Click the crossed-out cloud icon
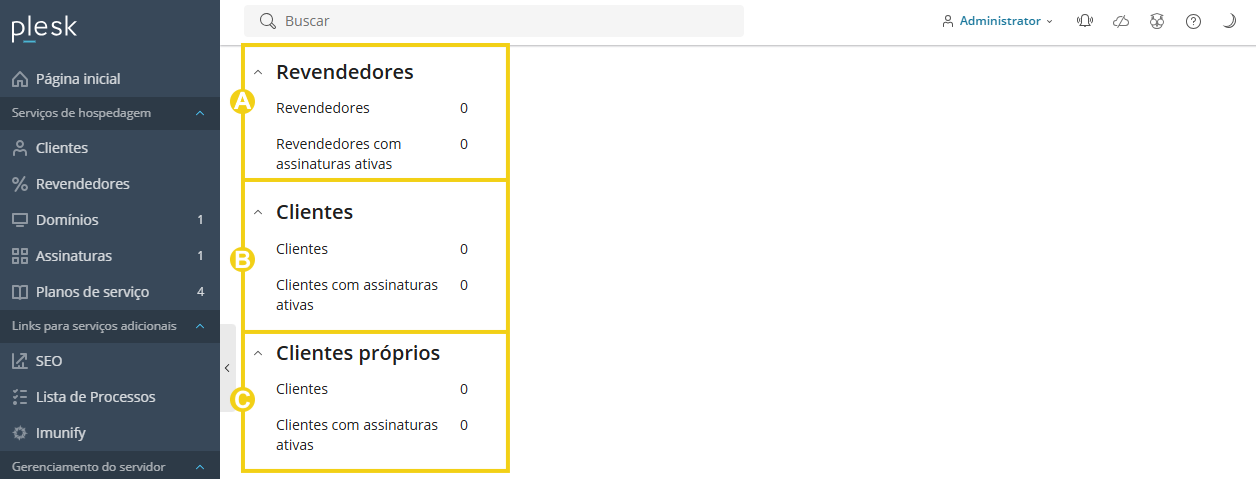 point(1121,21)
